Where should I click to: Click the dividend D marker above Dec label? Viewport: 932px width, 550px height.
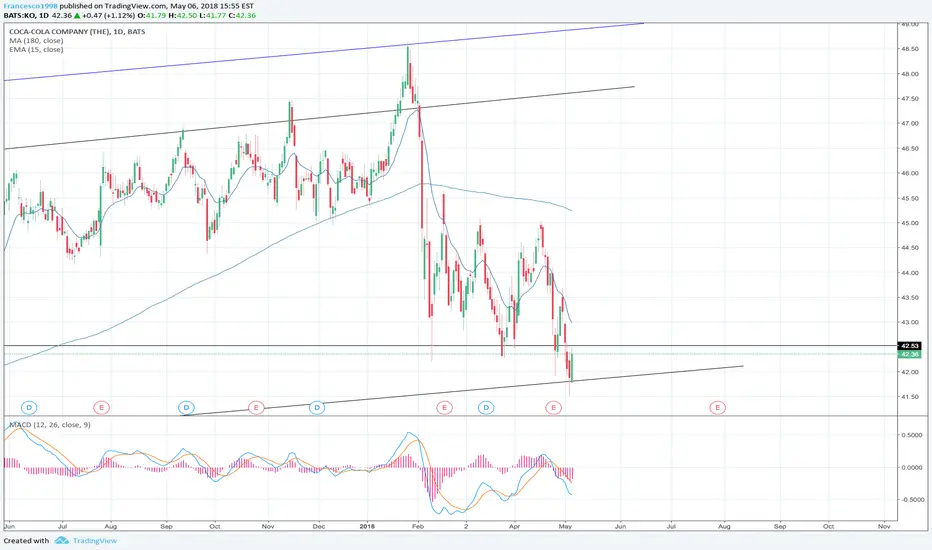[x=317, y=407]
